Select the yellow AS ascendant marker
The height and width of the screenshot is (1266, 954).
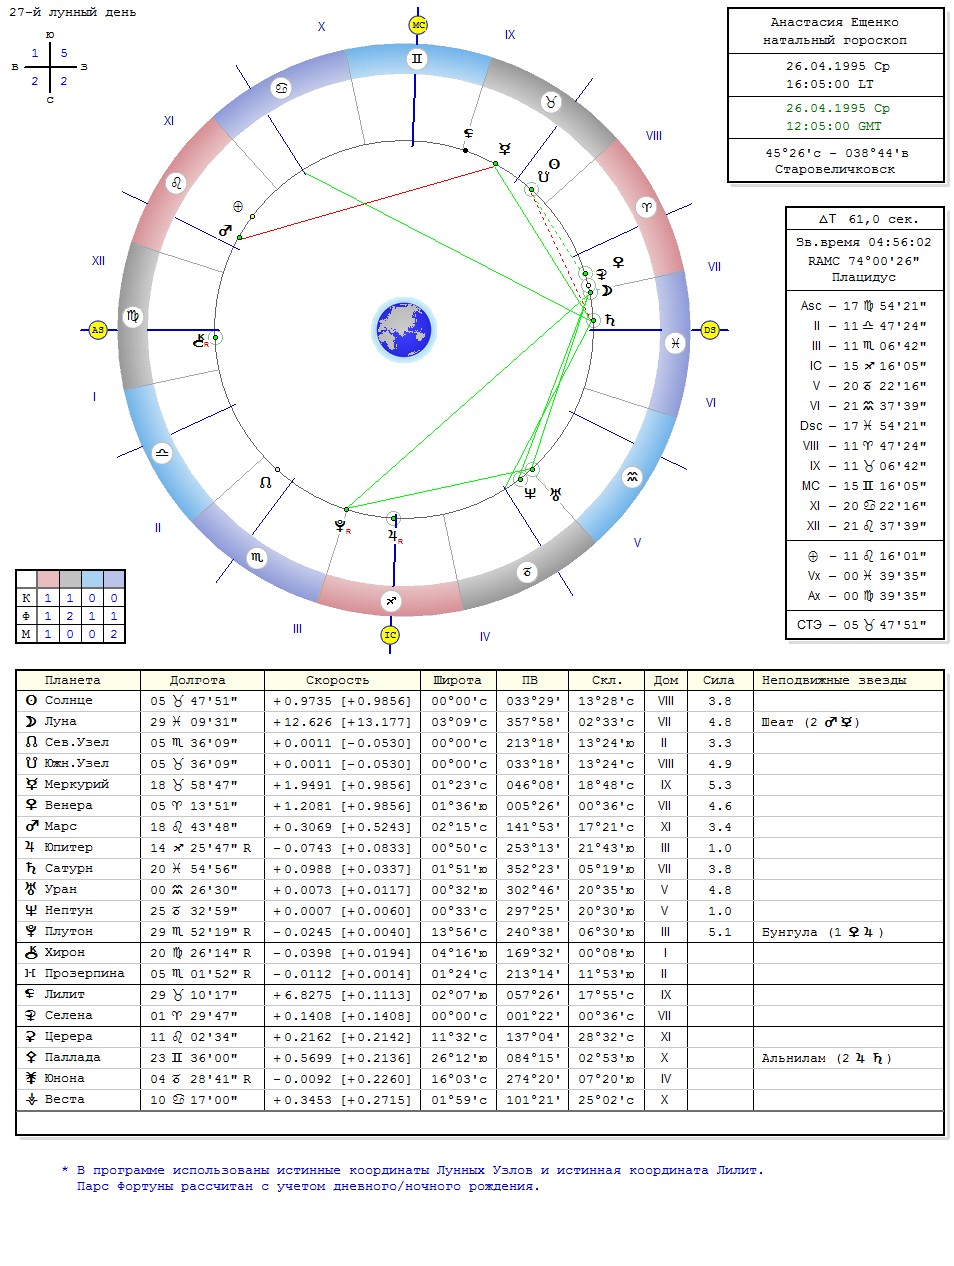coord(97,329)
